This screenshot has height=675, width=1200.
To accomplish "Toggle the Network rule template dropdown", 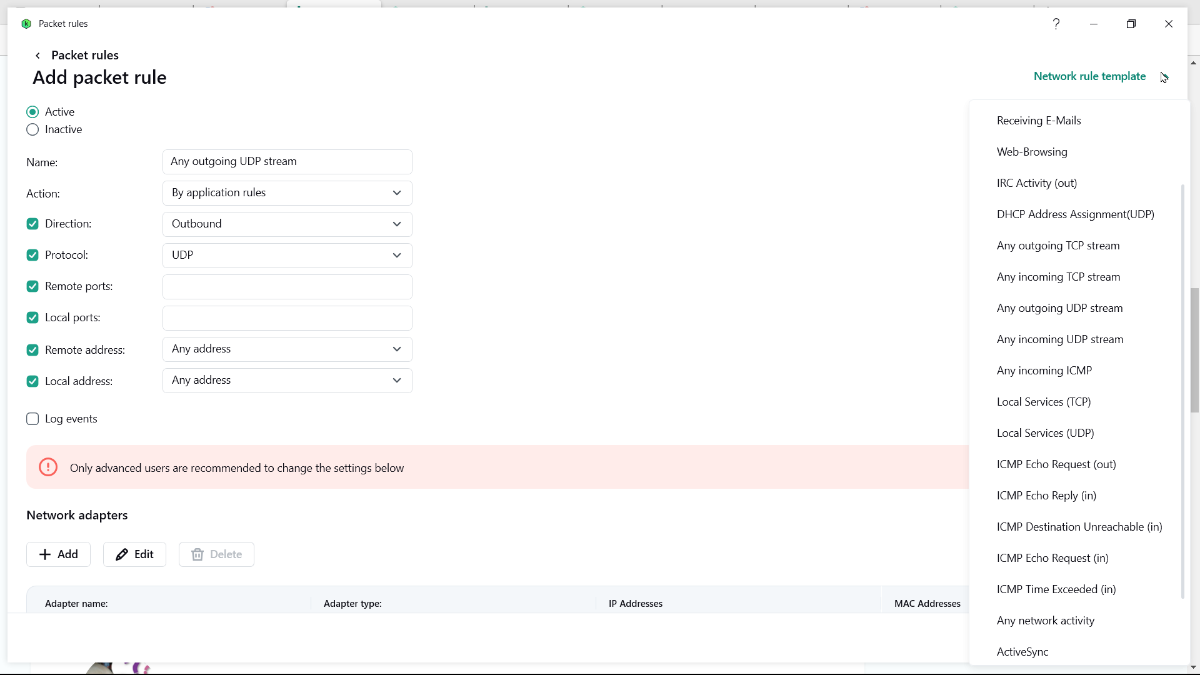I will click(1100, 76).
